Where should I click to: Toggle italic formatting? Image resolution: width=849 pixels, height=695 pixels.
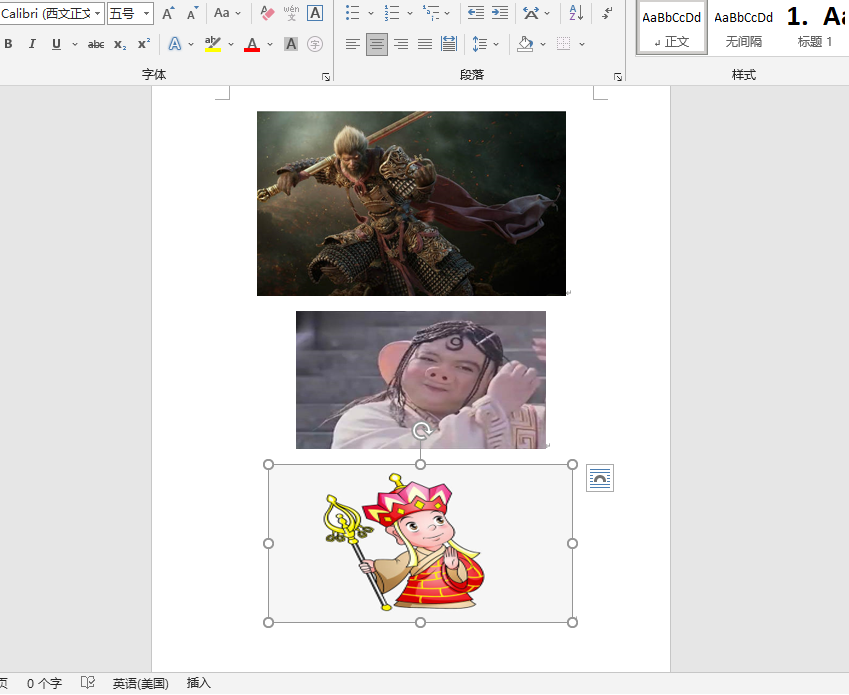click(x=32, y=44)
